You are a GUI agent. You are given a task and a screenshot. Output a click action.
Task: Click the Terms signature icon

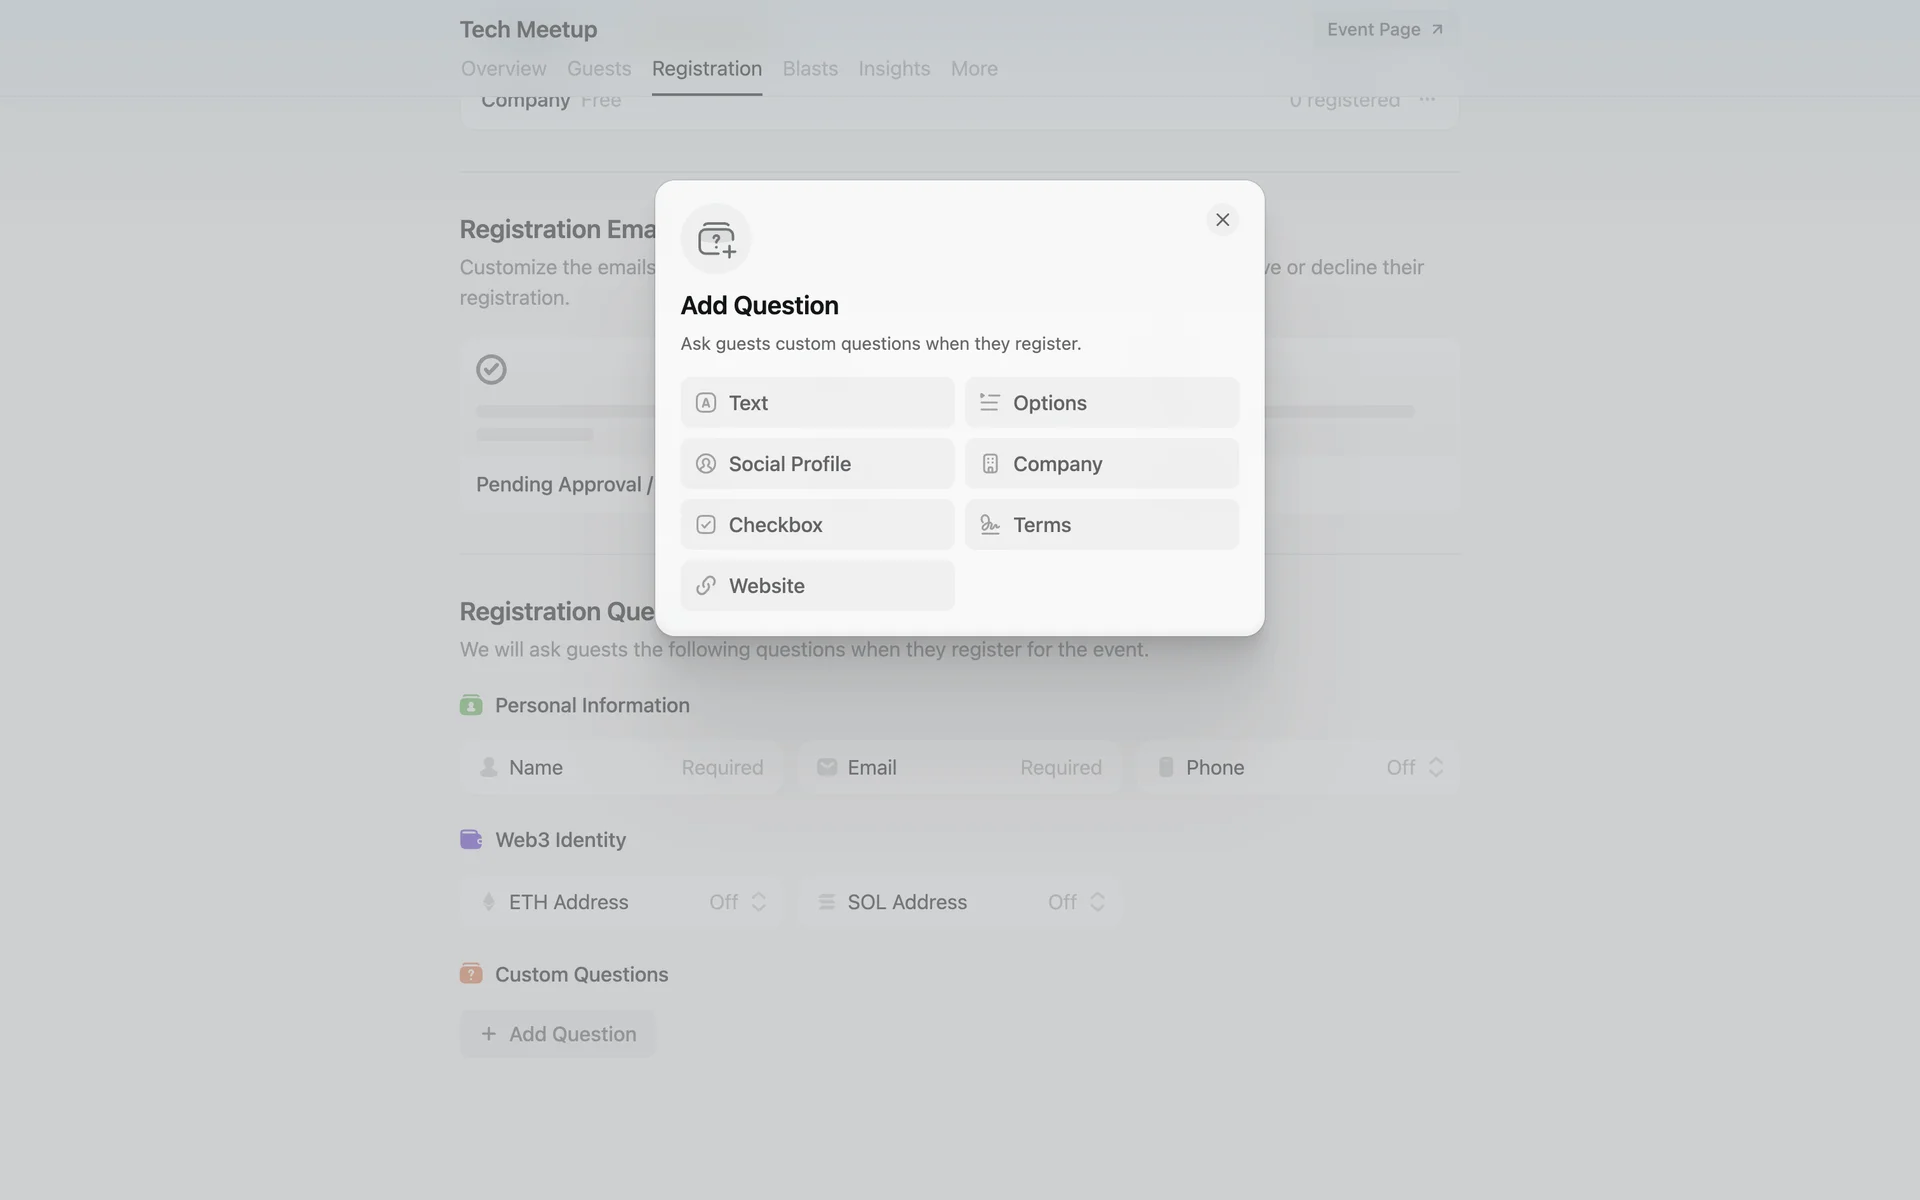(990, 525)
